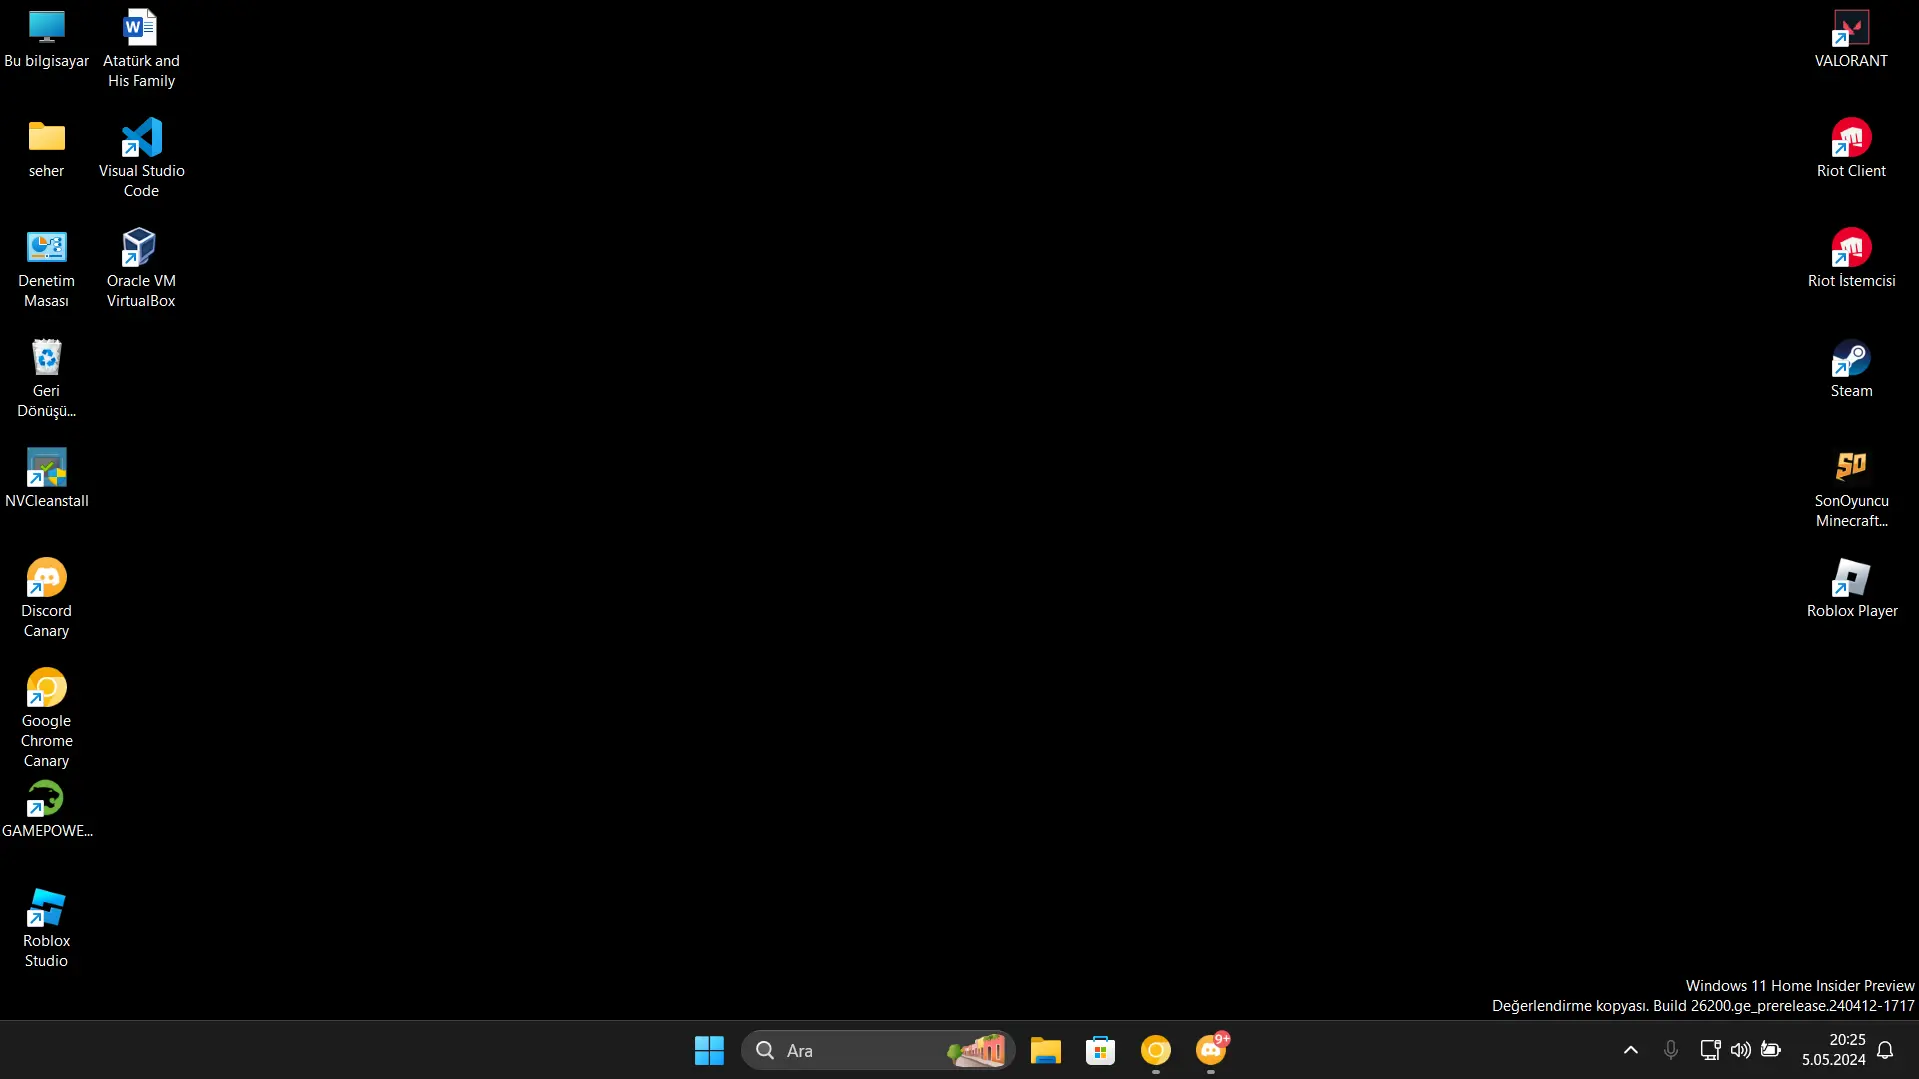1919x1079 pixels.
Task: Select the NVCleanstall shortcut
Action: 46,479
